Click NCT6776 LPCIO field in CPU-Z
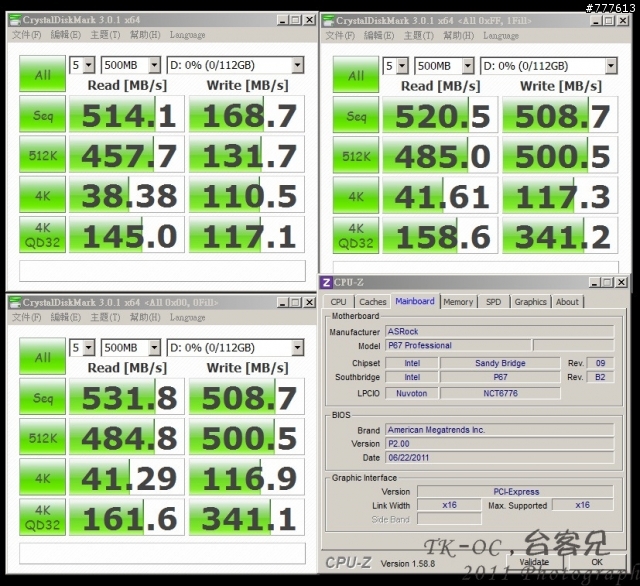Viewport: 640px width, 586px height. point(500,393)
